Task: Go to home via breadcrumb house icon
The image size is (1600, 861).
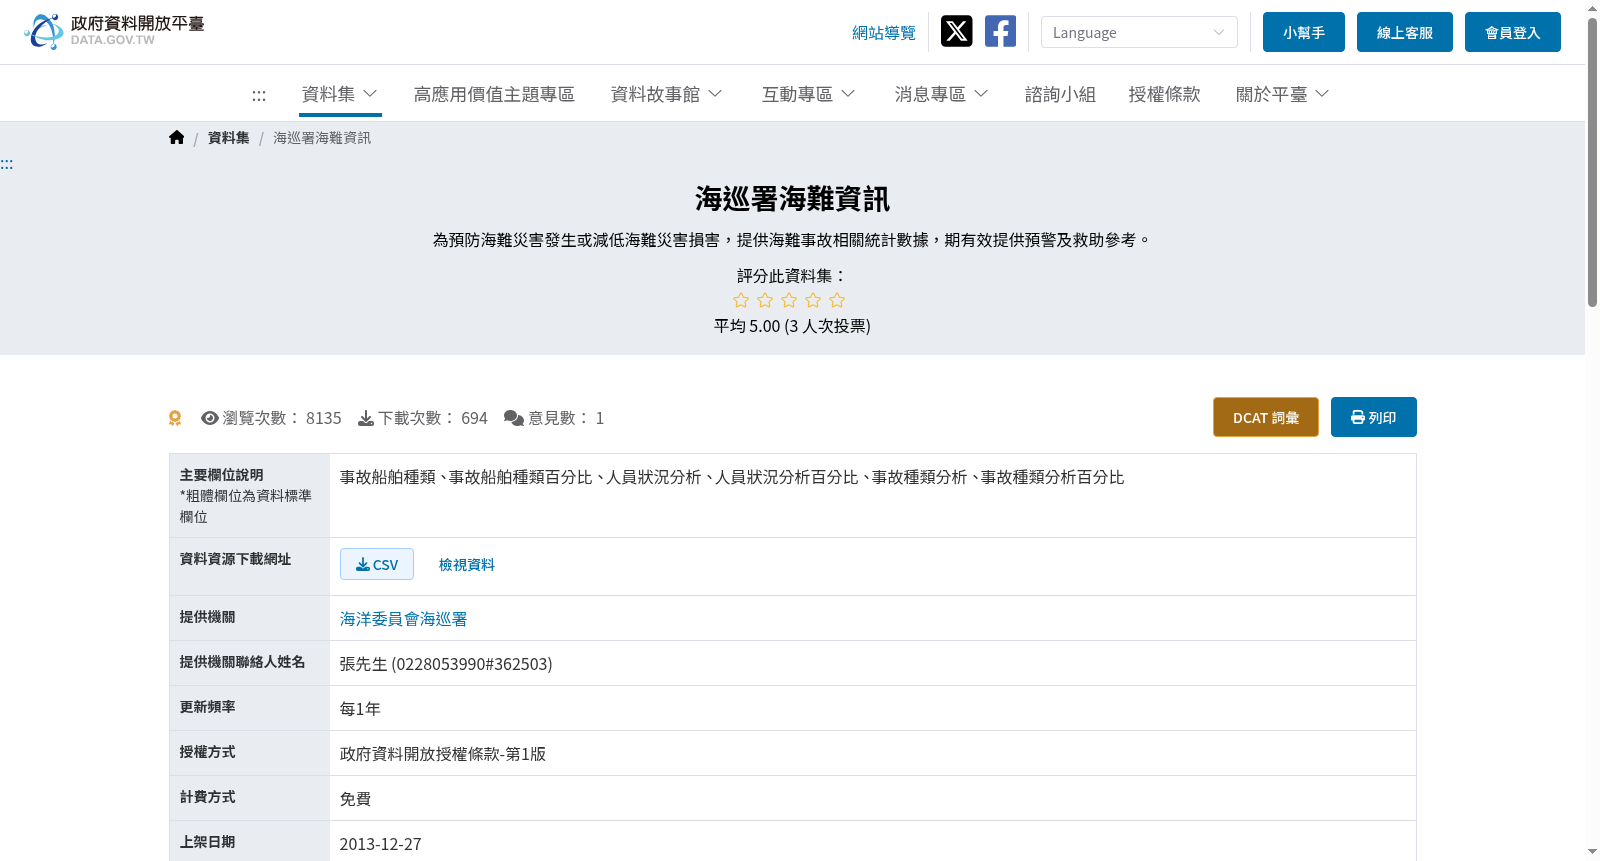Action: (x=177, y=138)
